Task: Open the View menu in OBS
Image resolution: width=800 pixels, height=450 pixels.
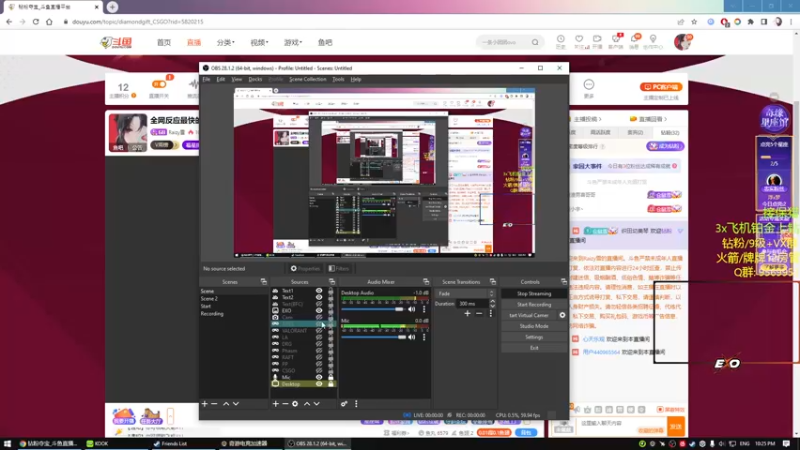Action: point(237,80)
